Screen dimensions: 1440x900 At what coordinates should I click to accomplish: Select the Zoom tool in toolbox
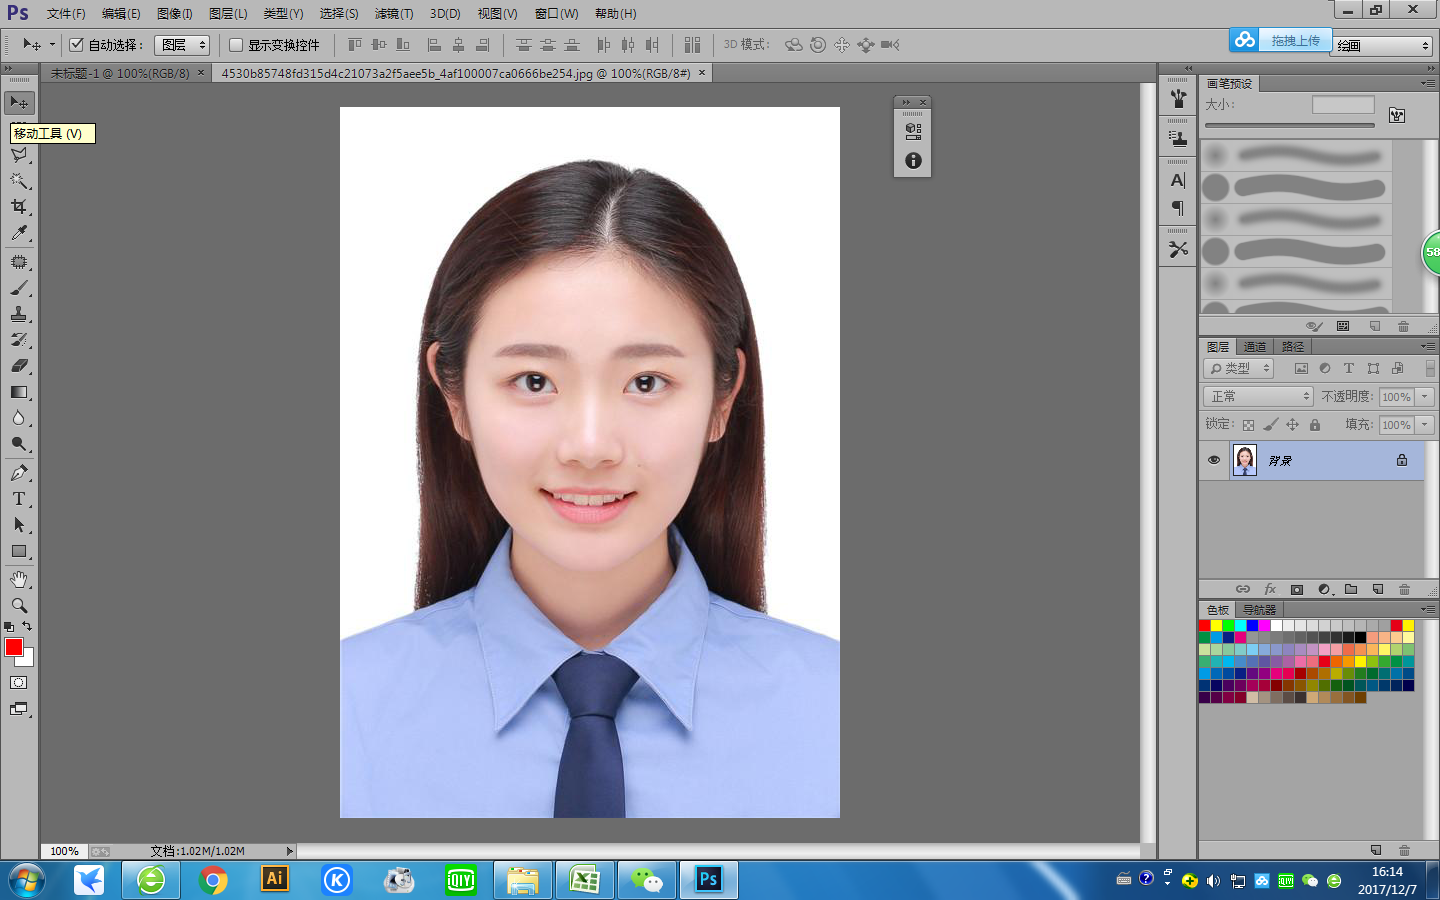click(x=19, y=606)
